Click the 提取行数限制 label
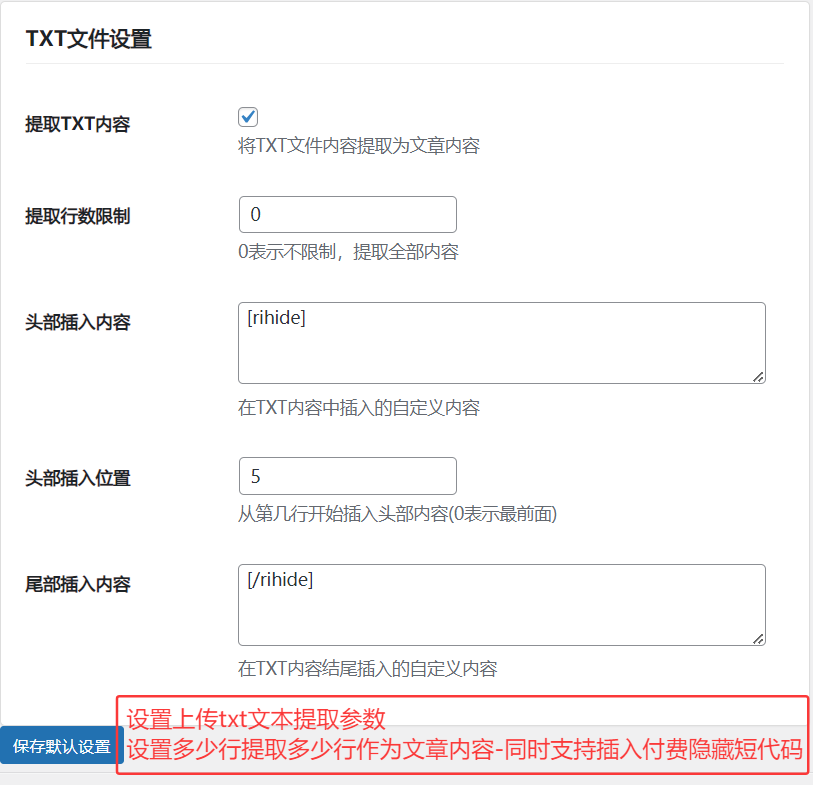Screen dimensions: 813x785 pyautogui.click(x=77, y=216)
